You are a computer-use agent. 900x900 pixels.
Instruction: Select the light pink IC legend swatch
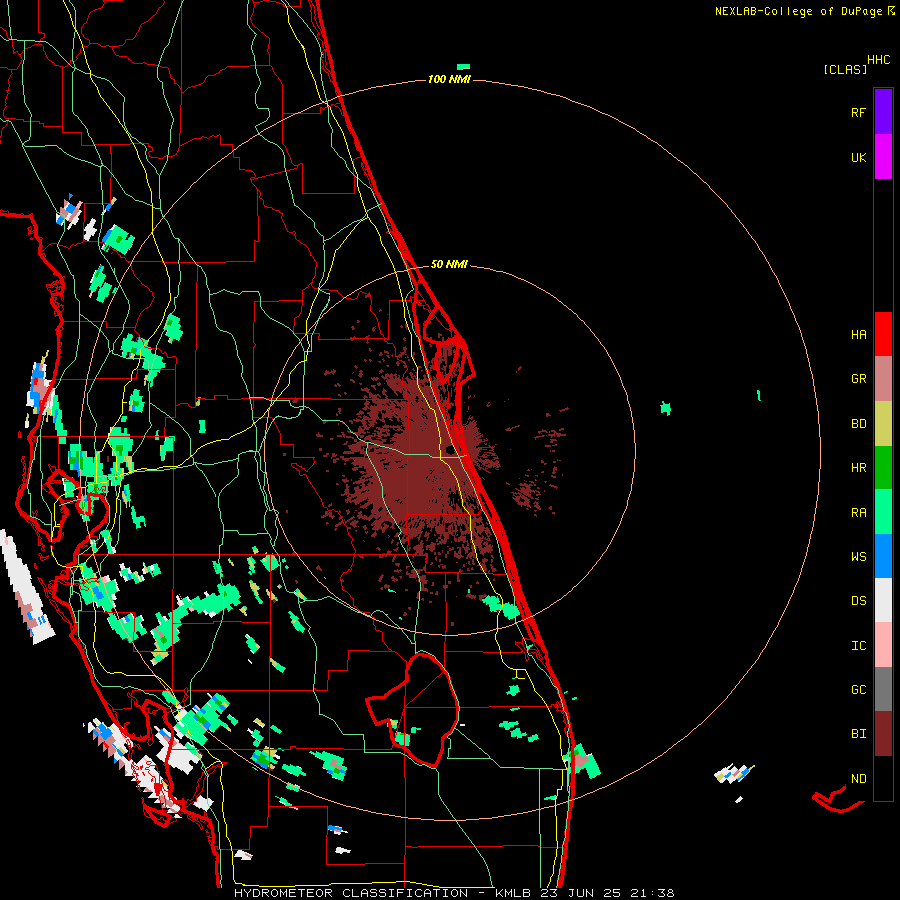[x=883, y=645]
